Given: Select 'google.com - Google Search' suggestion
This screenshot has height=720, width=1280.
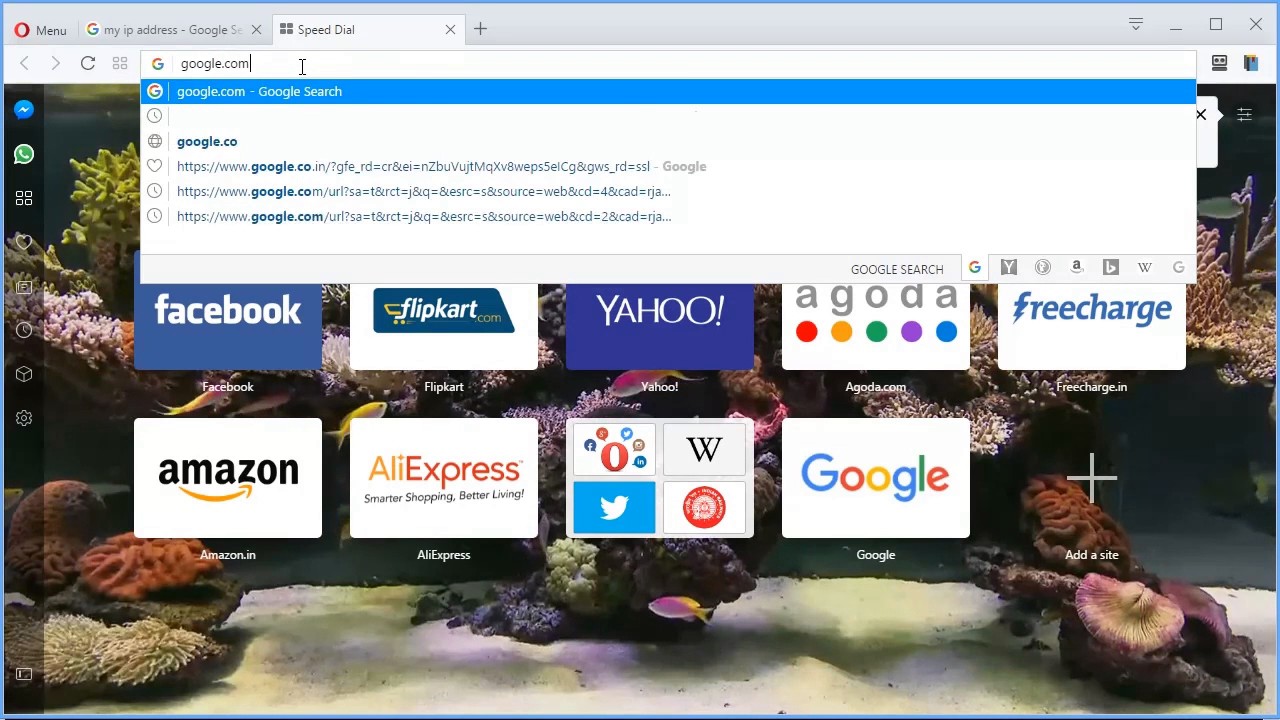Looking at the screenshot, I should point(668,91).
